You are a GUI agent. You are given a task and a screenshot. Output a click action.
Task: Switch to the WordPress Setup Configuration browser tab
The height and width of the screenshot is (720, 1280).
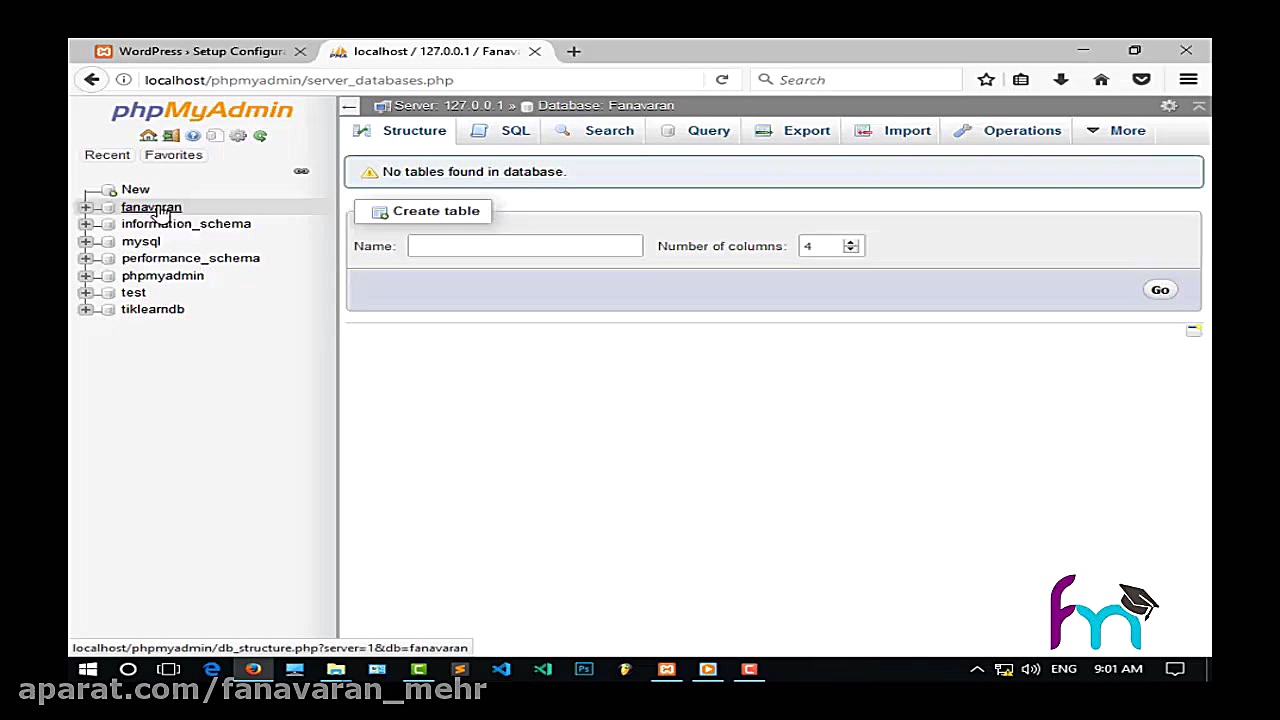tap(200, 51)
